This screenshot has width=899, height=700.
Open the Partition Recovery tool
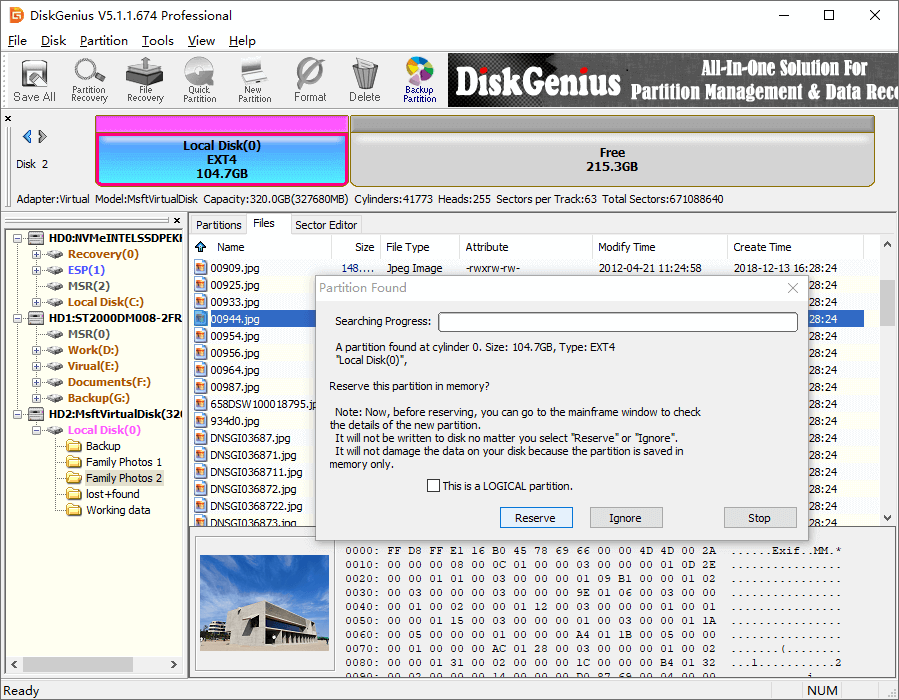89,80
